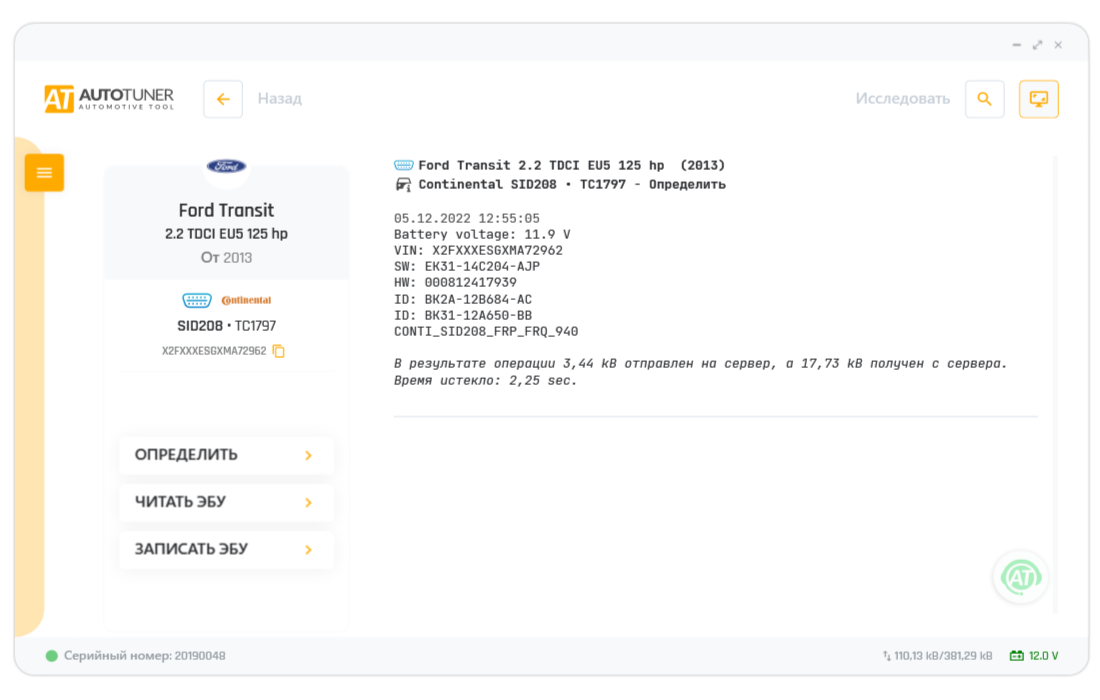Click the OBD connector icon in log header
The height and width of the screenshot is (700, 1100).
(x=404, y=165)
